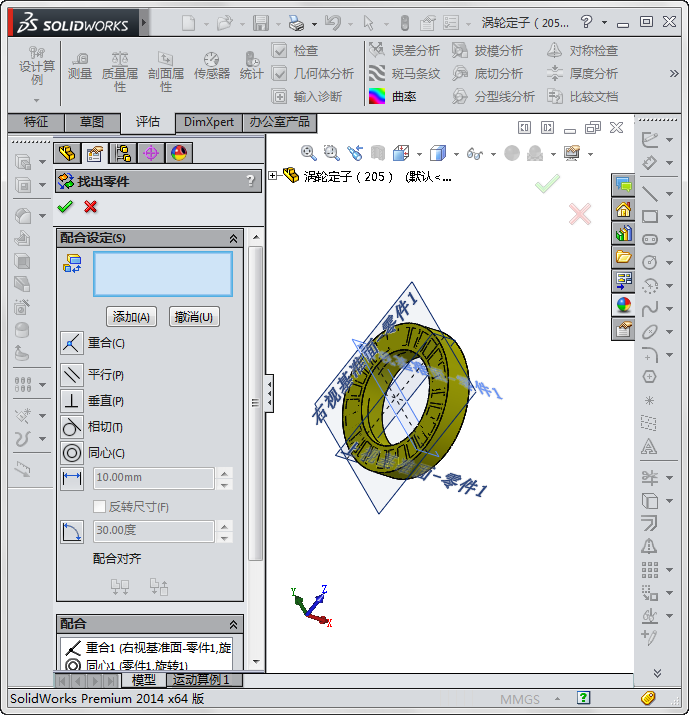Open 质量属性 mass properties tool

[120, 64]
